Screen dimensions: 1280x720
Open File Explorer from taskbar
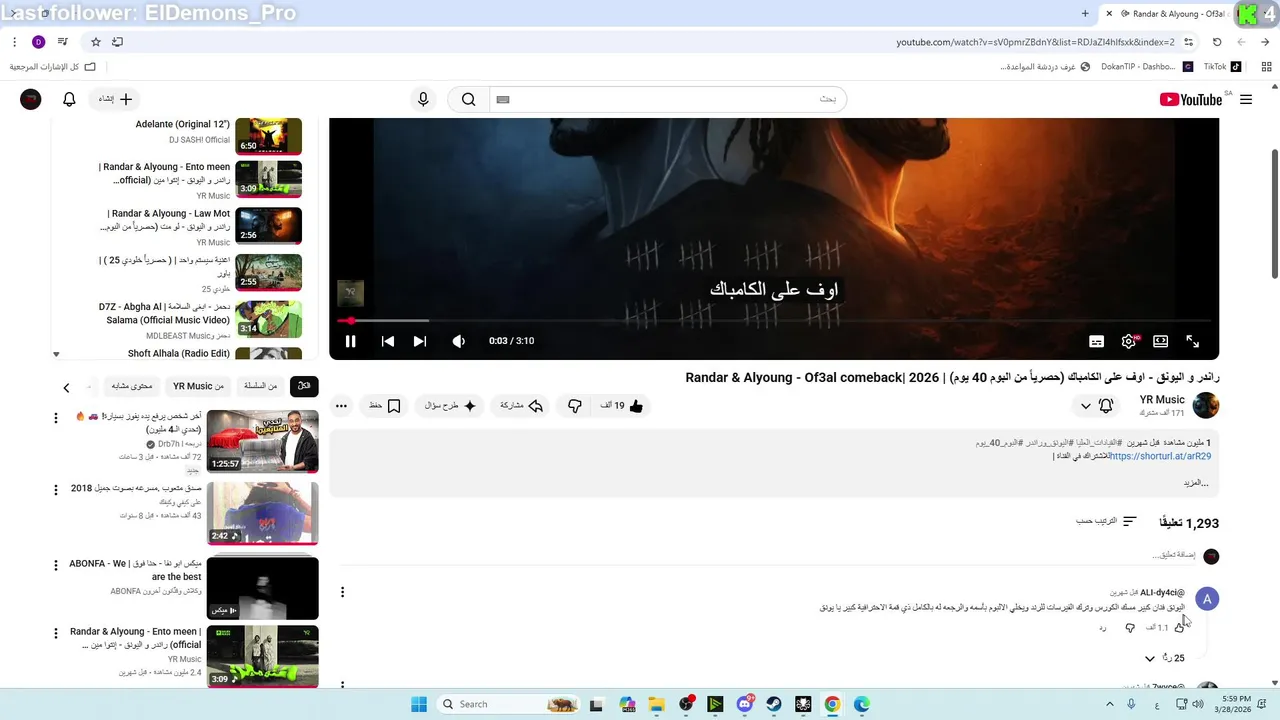(x=655, y=704)
